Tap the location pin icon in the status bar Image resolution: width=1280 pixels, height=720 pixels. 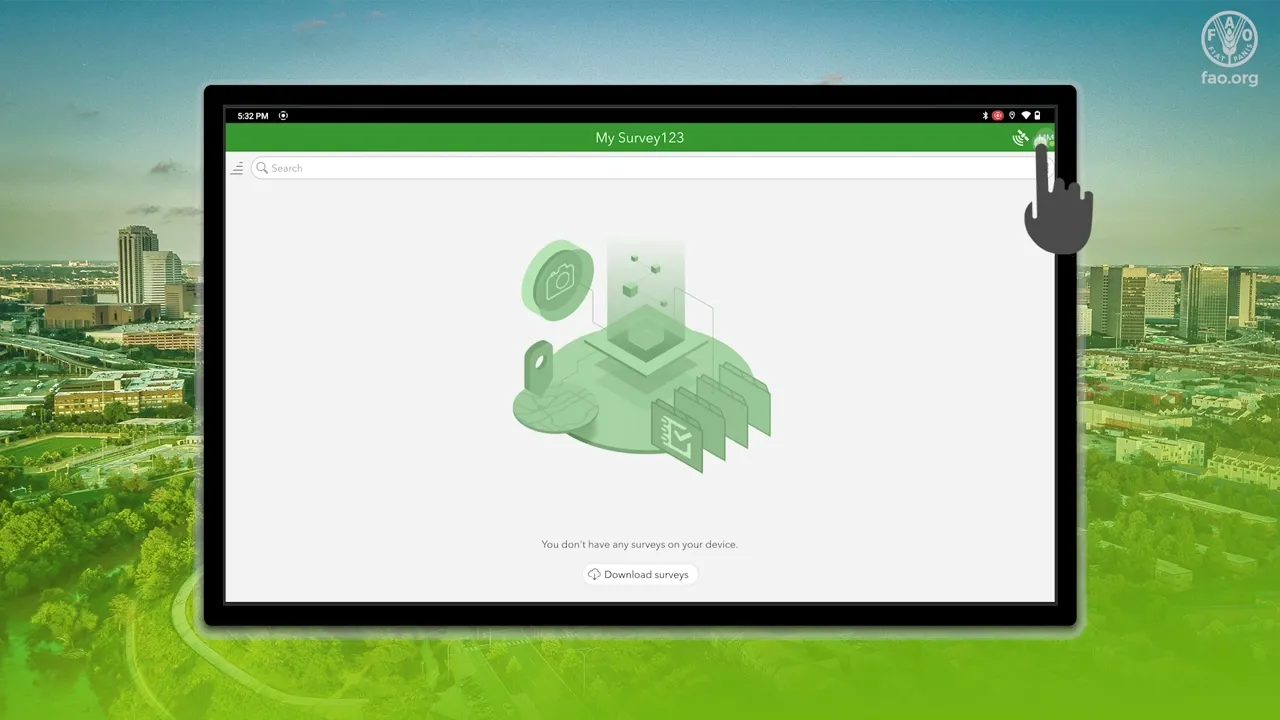click(1012, 116)
